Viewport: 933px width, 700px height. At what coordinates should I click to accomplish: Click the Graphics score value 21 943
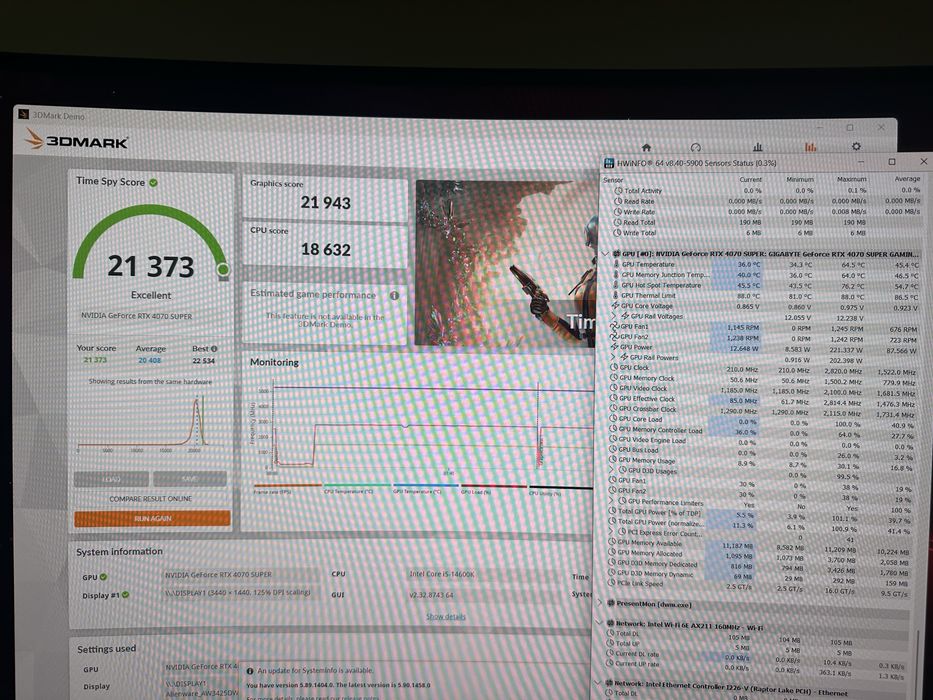[325, 203]
